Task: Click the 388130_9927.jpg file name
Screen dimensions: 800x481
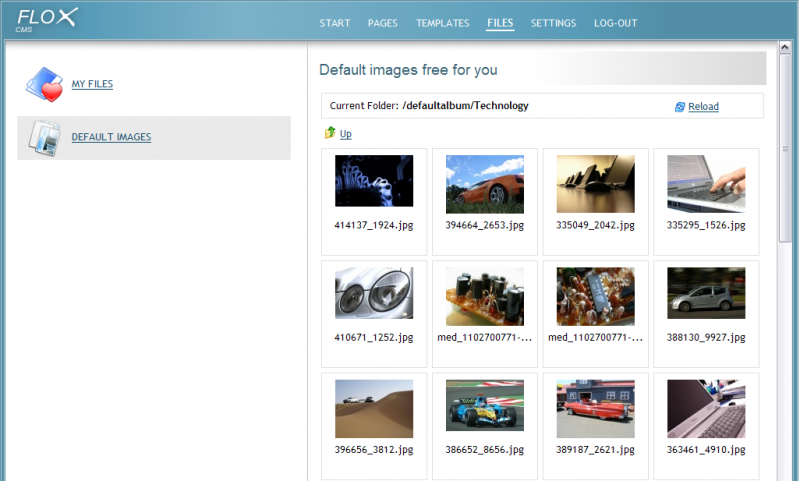Action: tap(706, 337)
